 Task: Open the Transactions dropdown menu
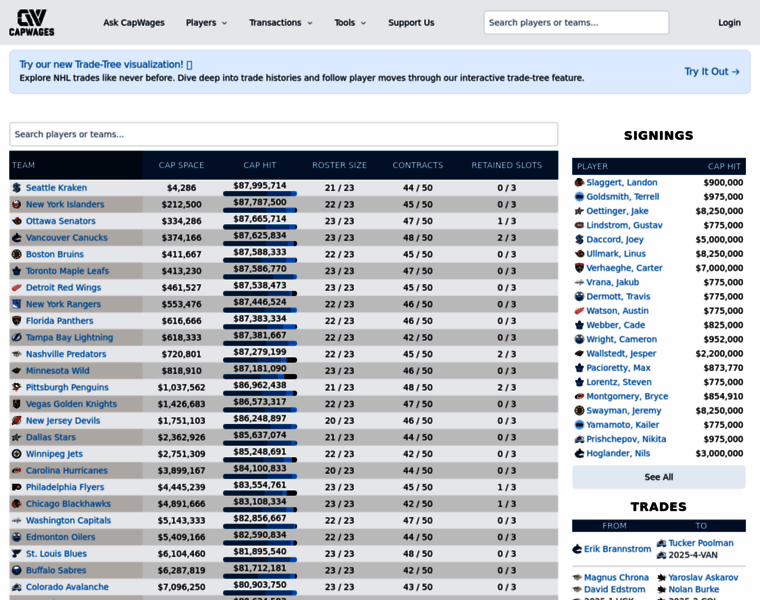coord(281,23)
